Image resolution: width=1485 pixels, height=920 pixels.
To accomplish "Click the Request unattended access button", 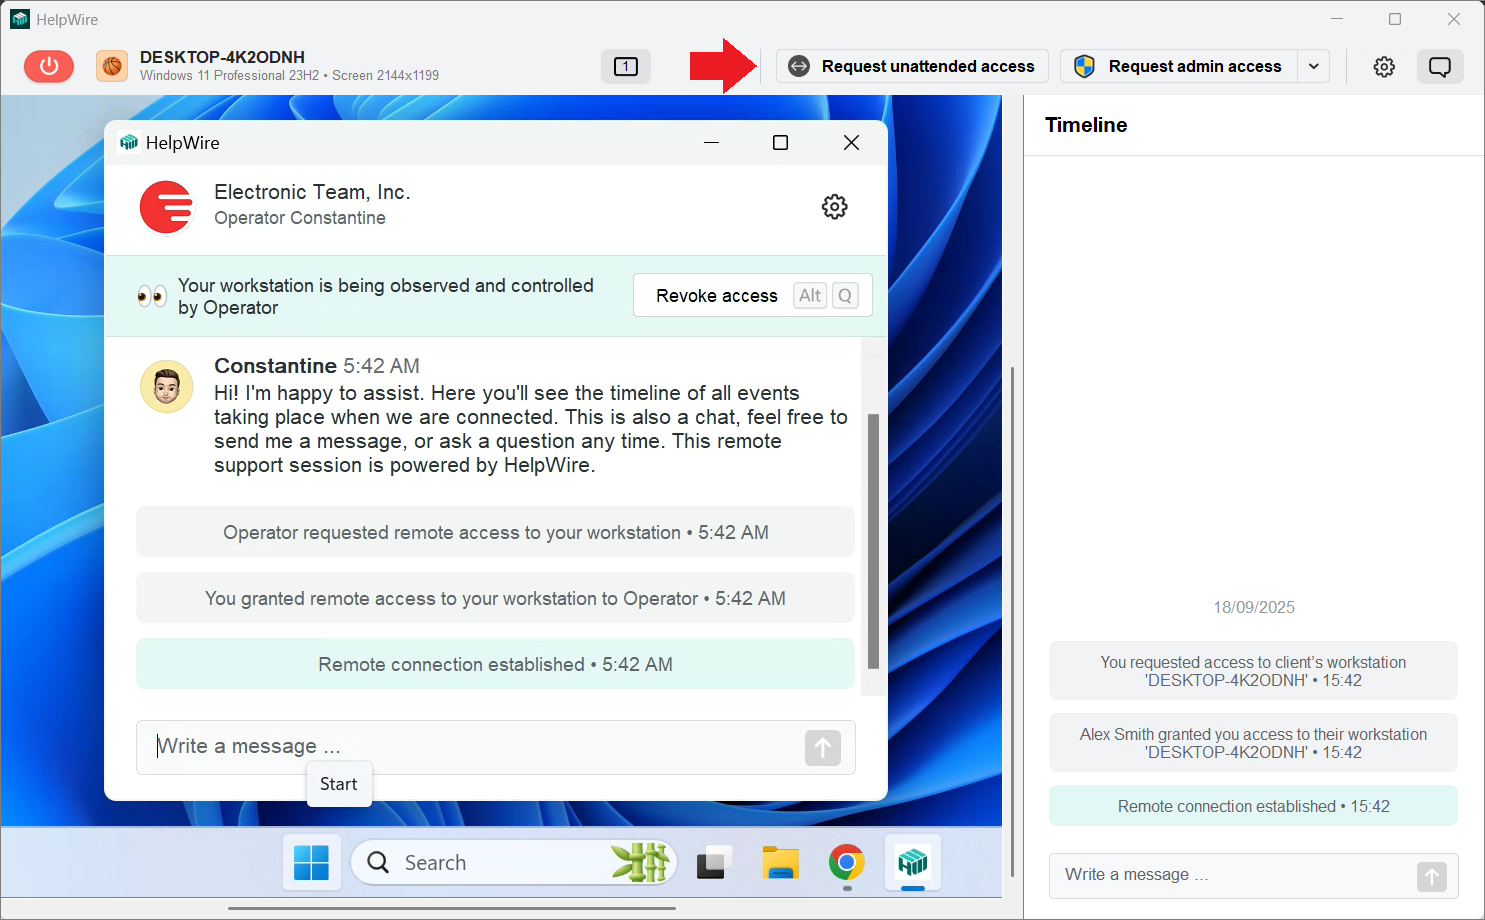I will tap(911, 66).
